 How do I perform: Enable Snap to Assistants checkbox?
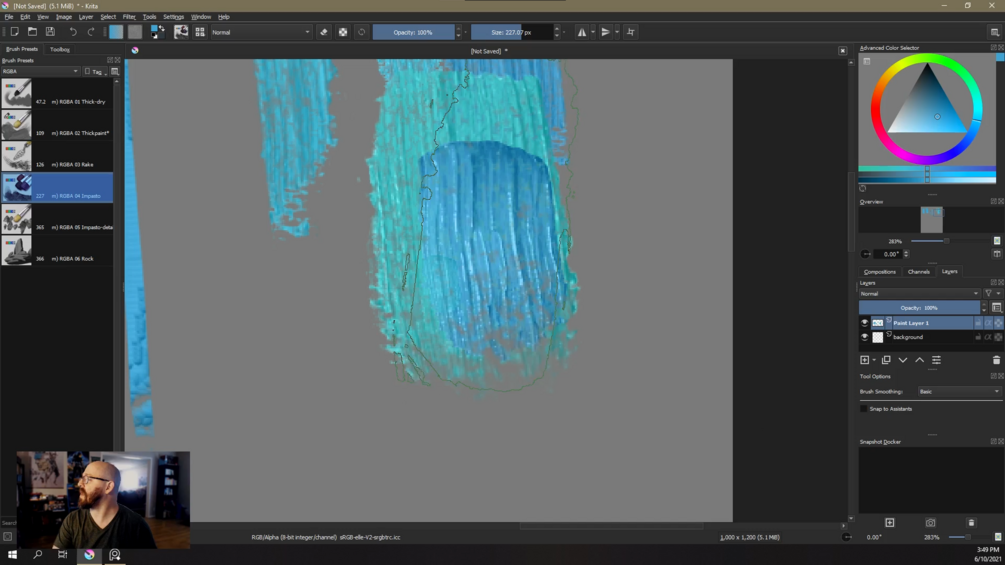tap(863, 409)
